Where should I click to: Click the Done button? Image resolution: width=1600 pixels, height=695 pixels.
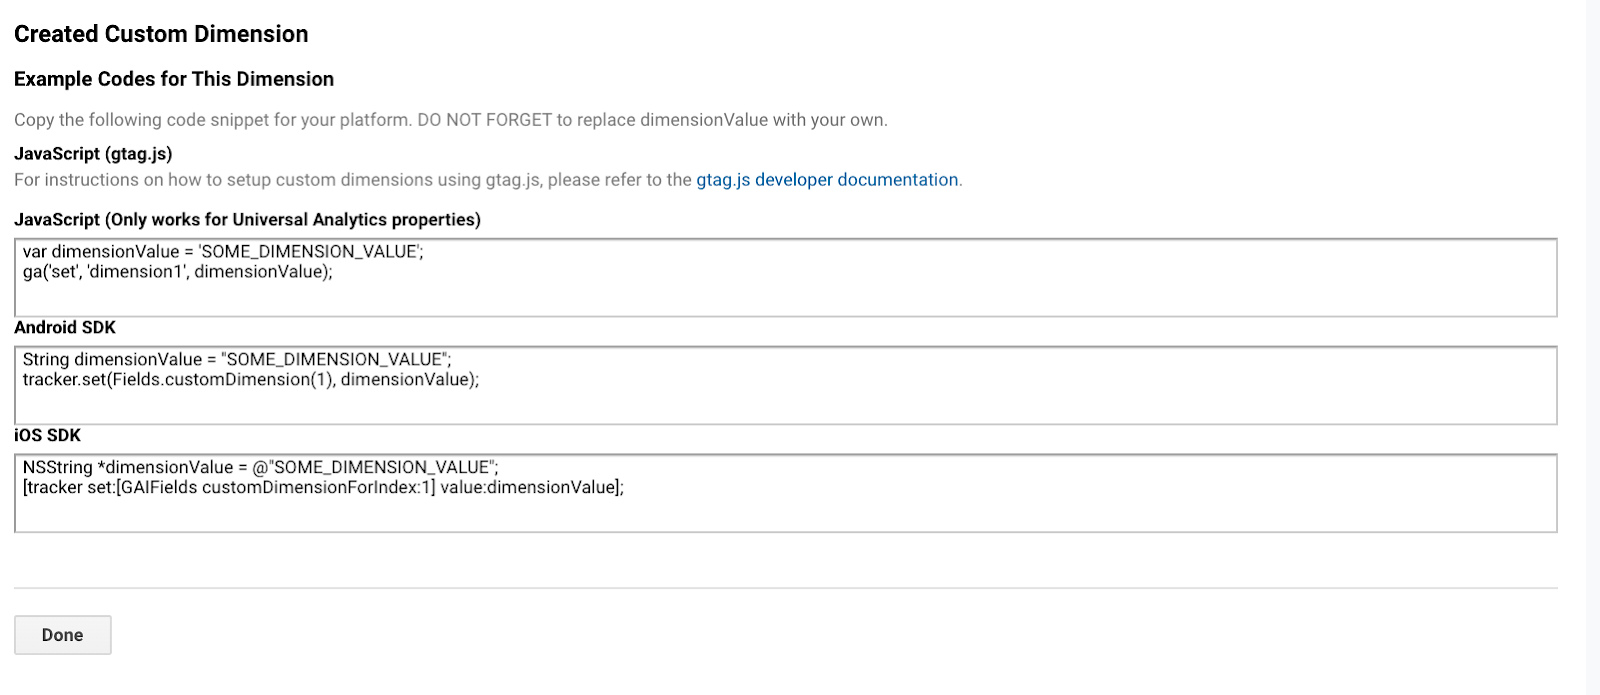click(x=62, y=635)
